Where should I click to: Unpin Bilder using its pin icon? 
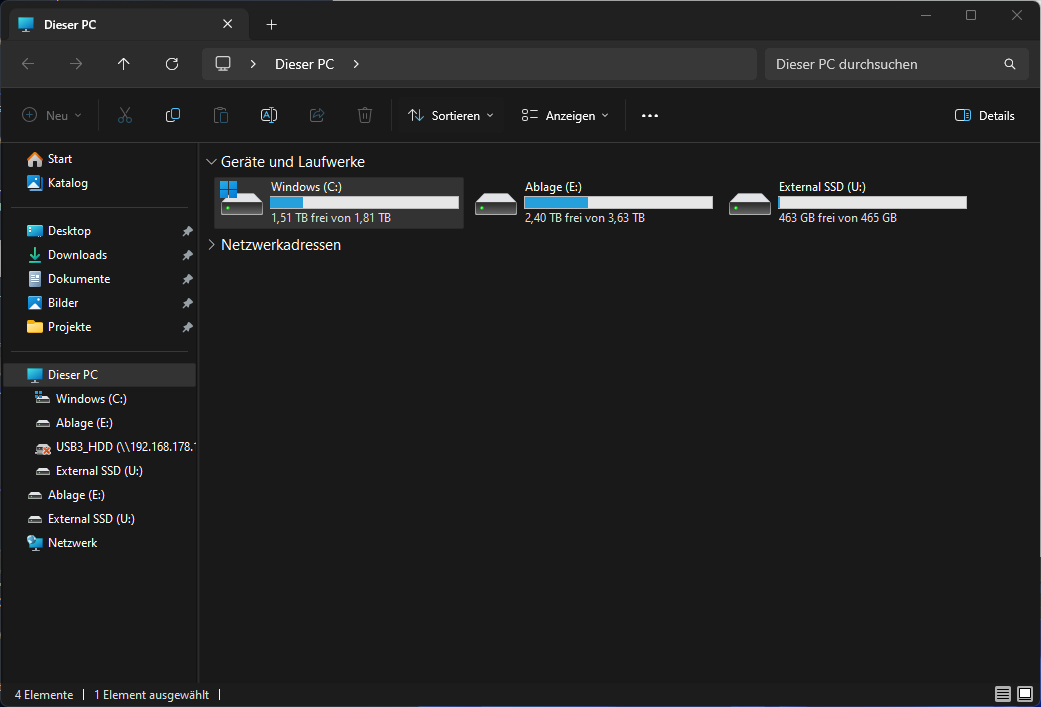(x=187, y=303)
